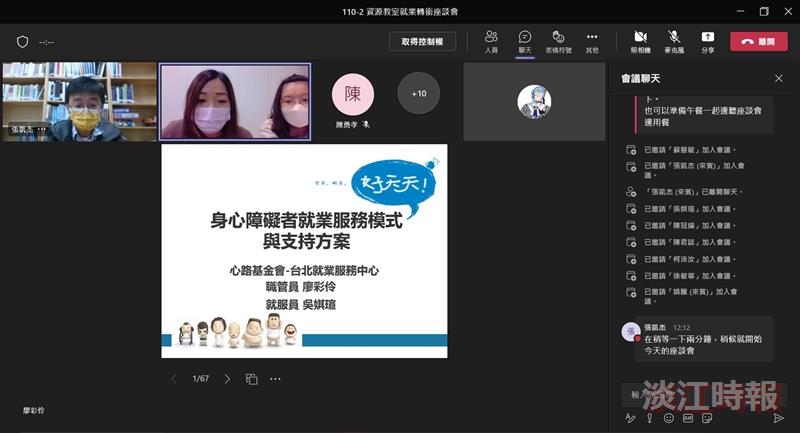800x433 pixels.
Task: Click chat message about starting 座談會
Action: pyautogui.click(x=704, y=339)
